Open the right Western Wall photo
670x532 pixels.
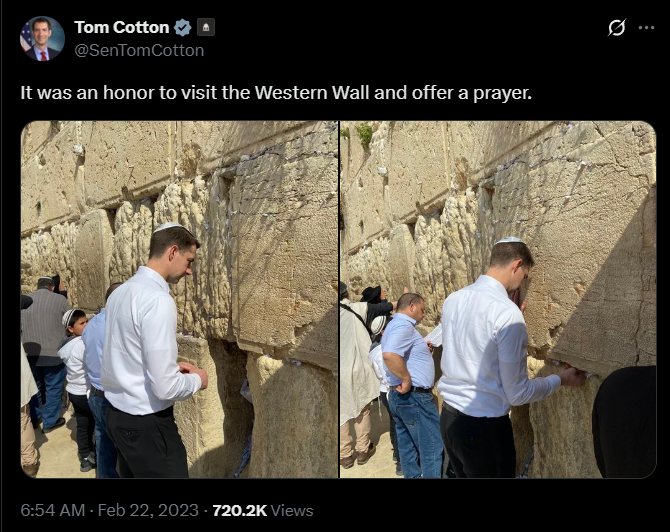[498, 299]
